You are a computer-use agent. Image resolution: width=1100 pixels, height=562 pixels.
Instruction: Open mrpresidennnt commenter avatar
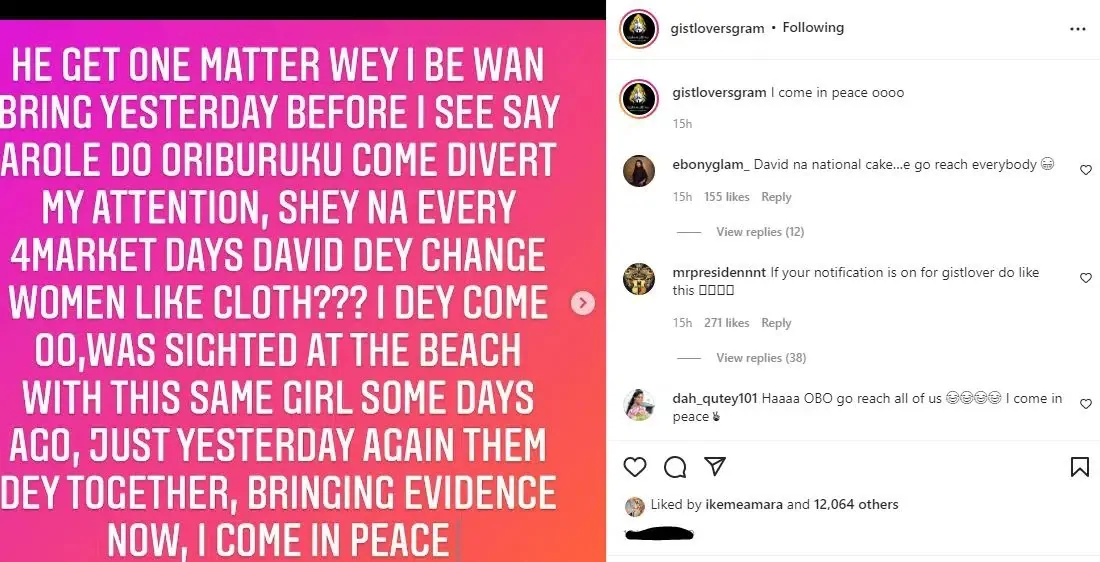click(x=639, y=279)
